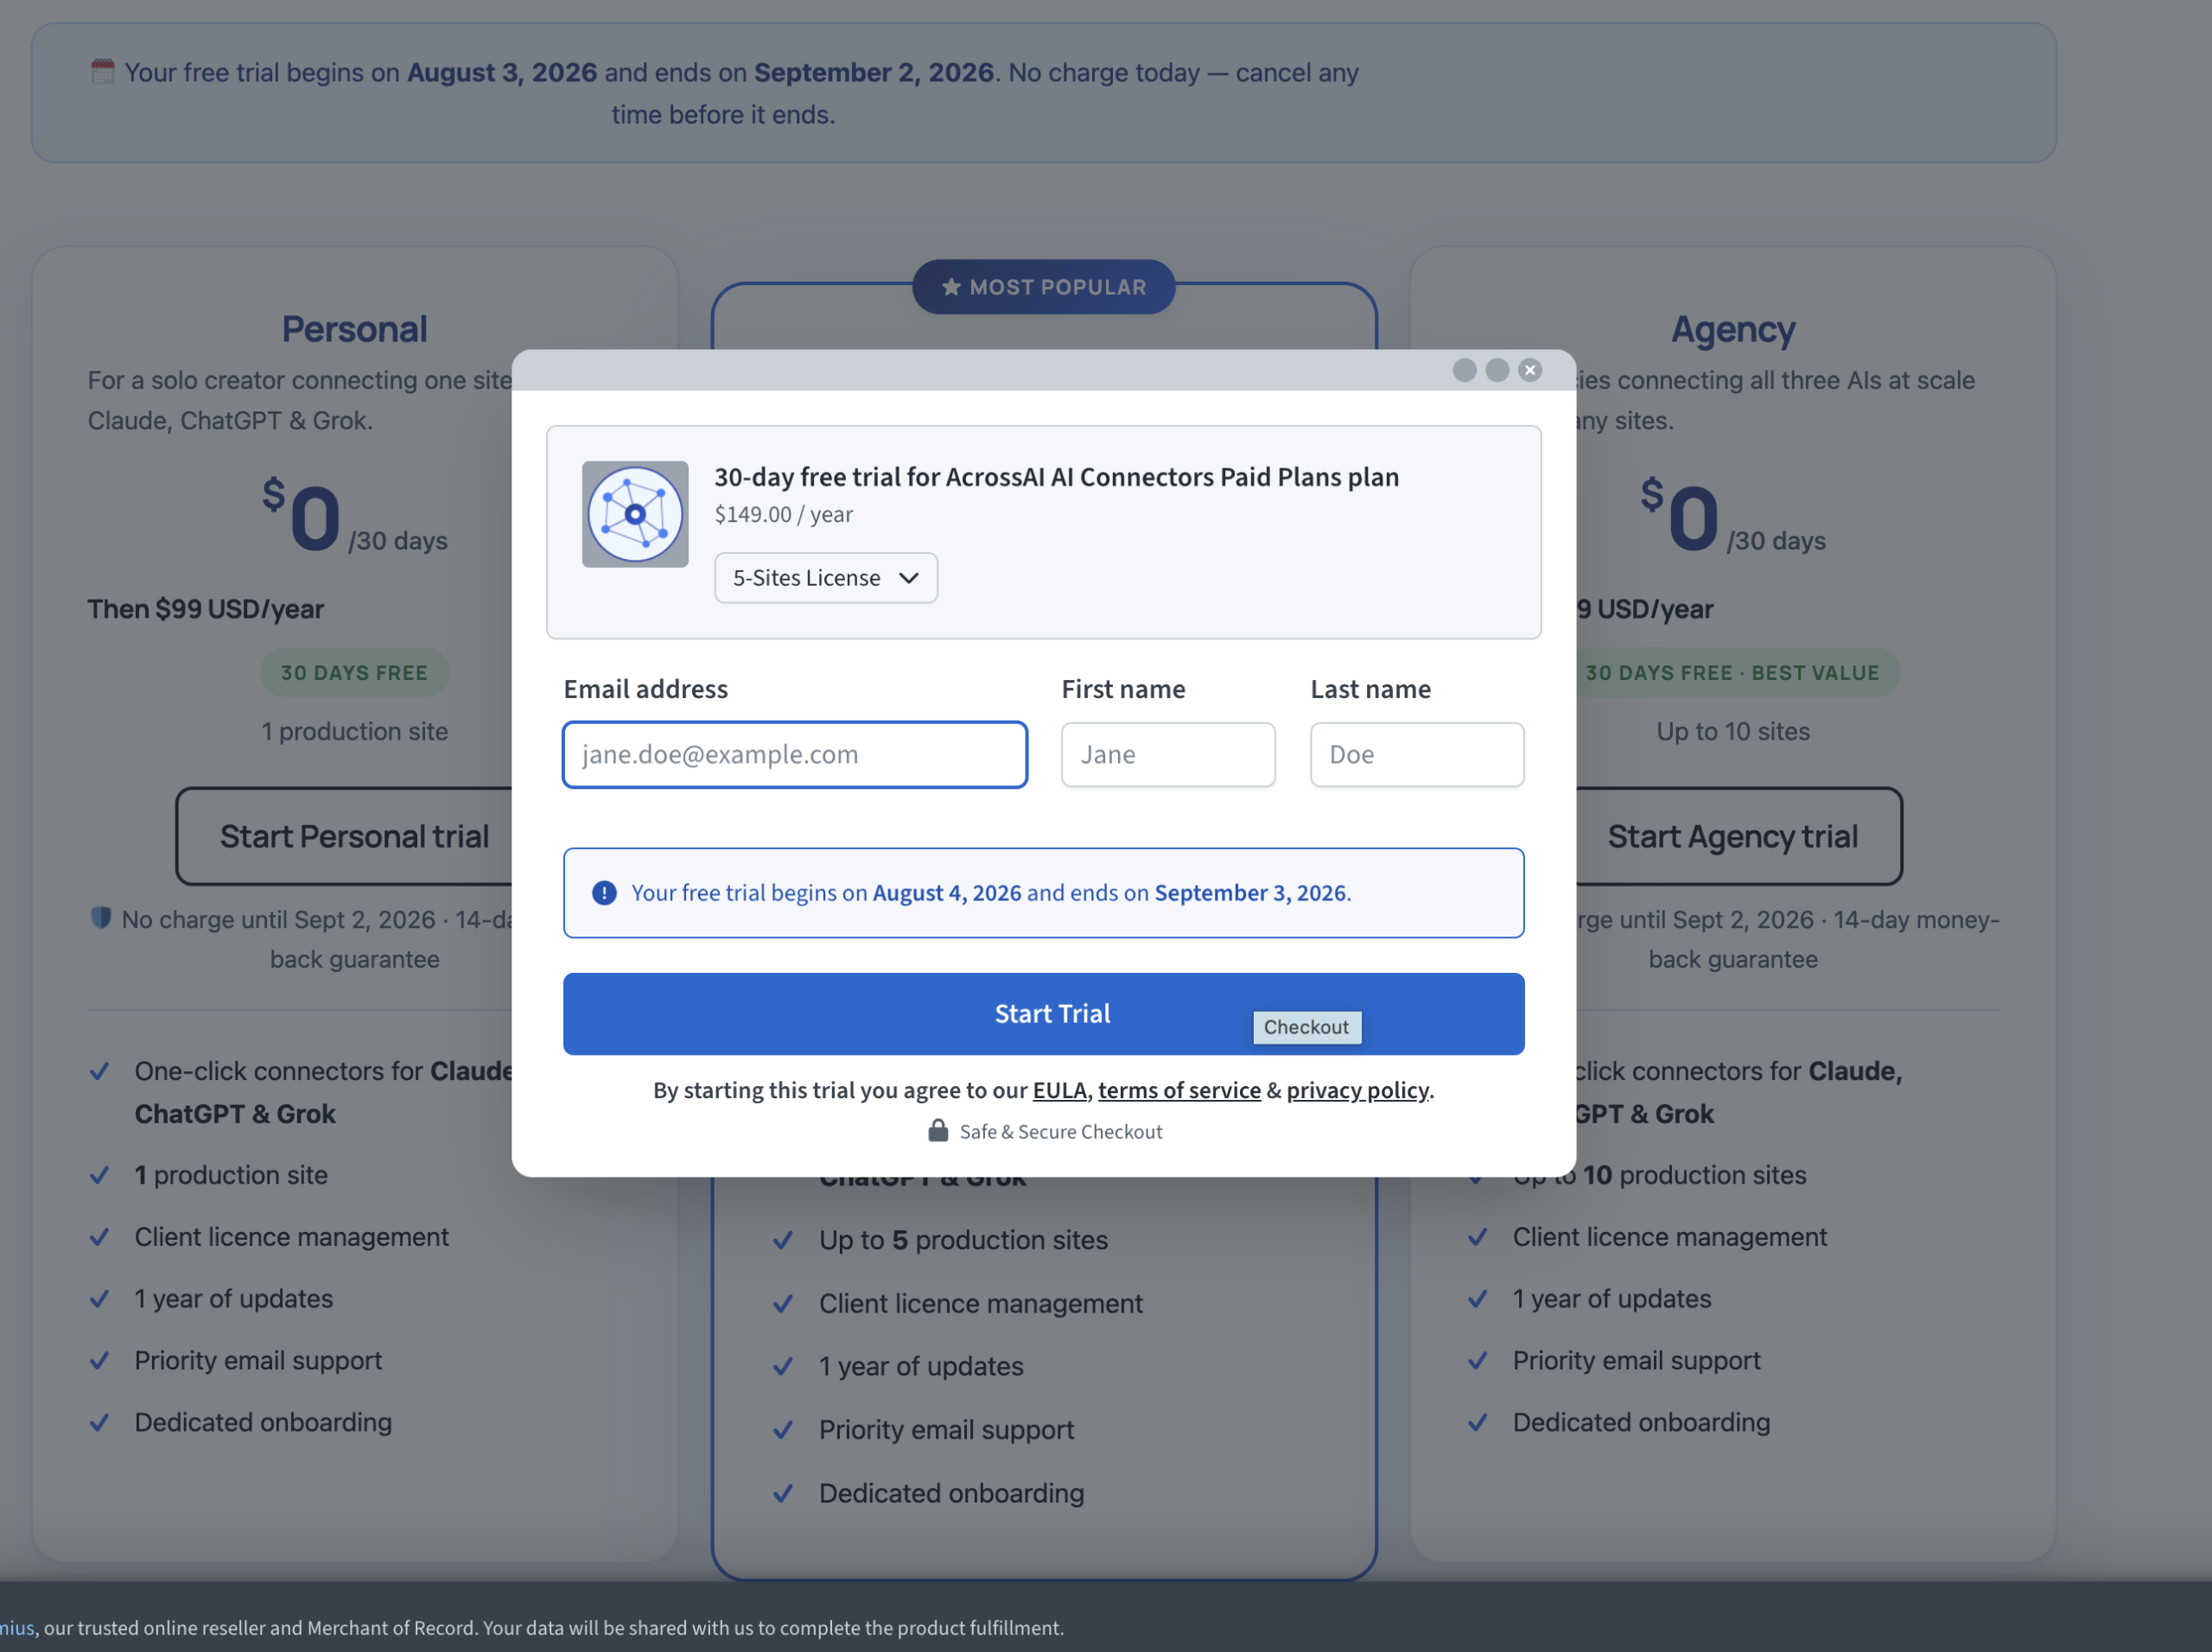The width and height of the screenshot is (2212, 1652).
Task: Click '1 production site' under Personal badge
Action: (354, 732)
